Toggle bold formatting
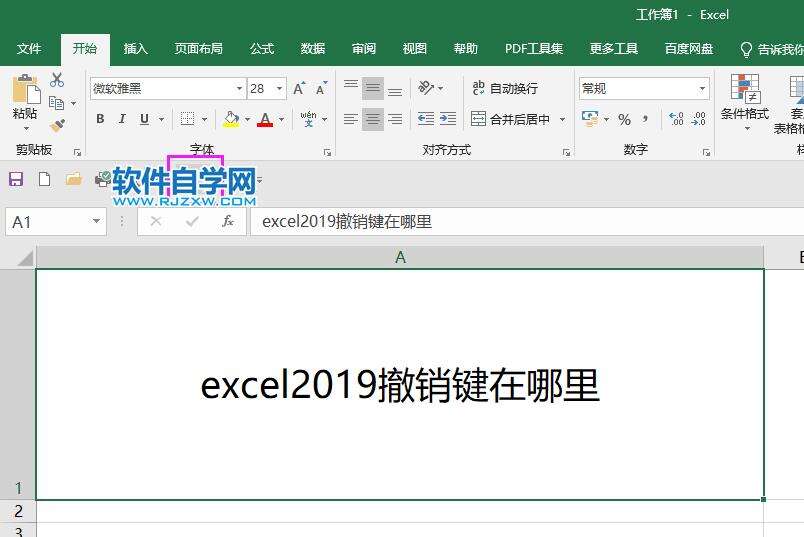Image resolution: width=804 pixels, height=537 pixels. click(x=100, y=119)
